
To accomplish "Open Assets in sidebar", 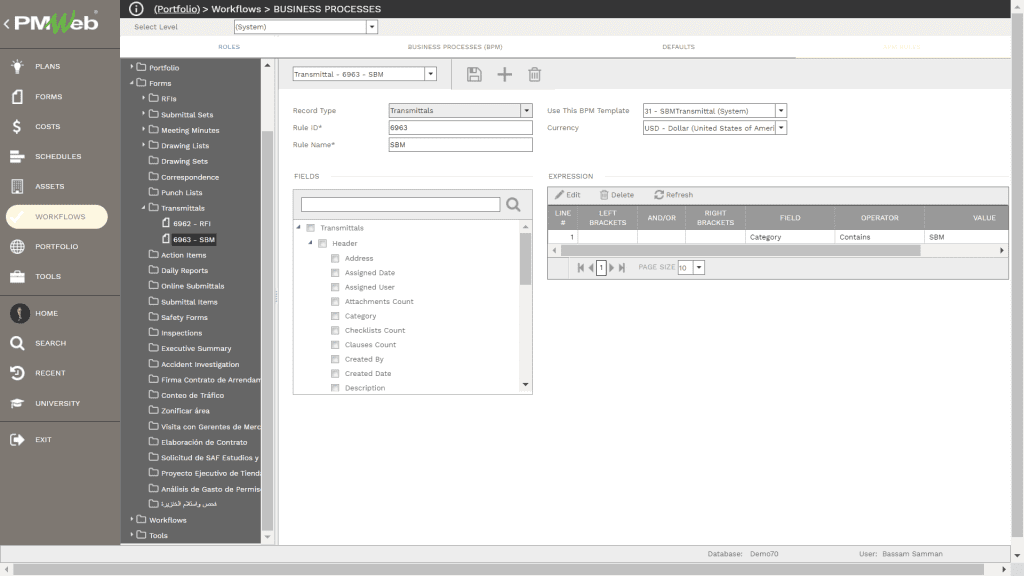I will pyautogui.click(x=49, y=186).
